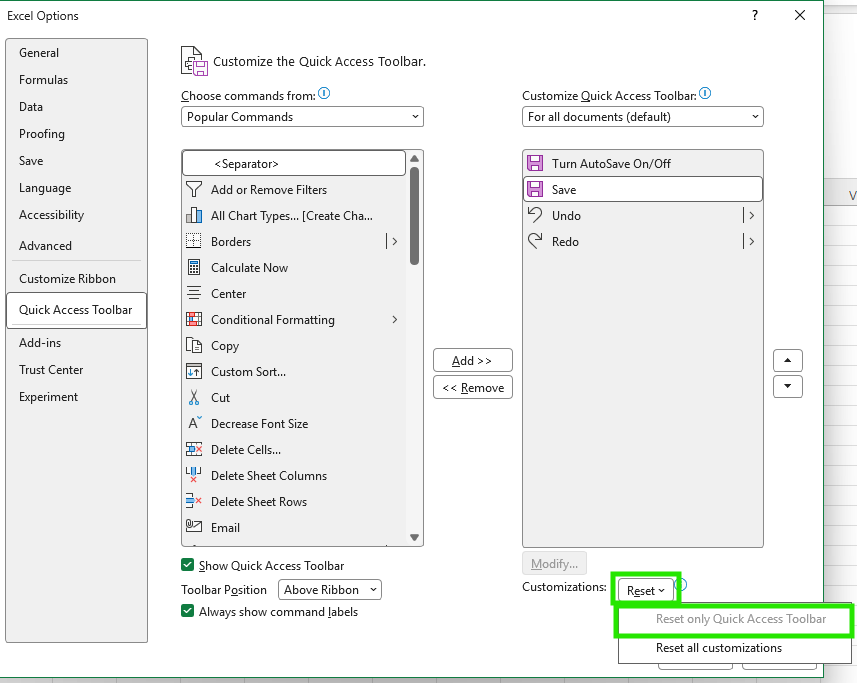Expand the Redo split arrow
The width and height of the screenshot is (857, 683).
tap(752, 241)
